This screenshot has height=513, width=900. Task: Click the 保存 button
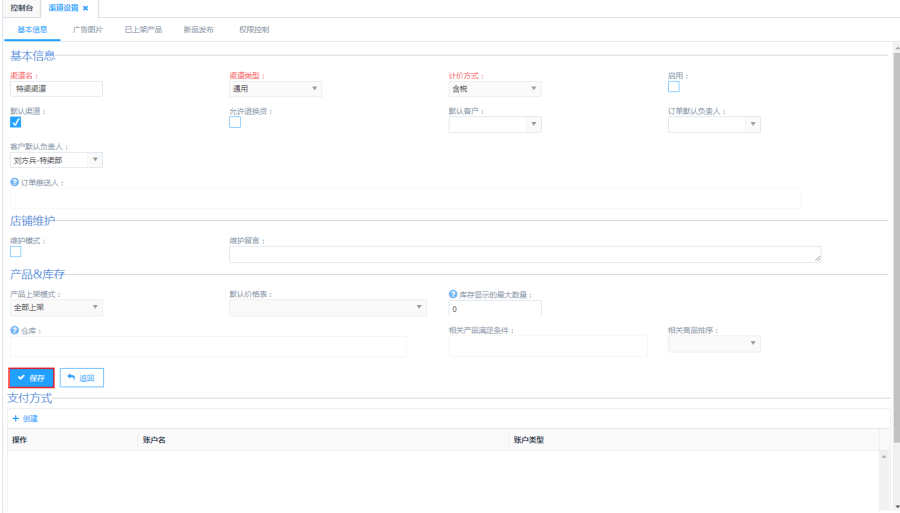click(31, 378)
